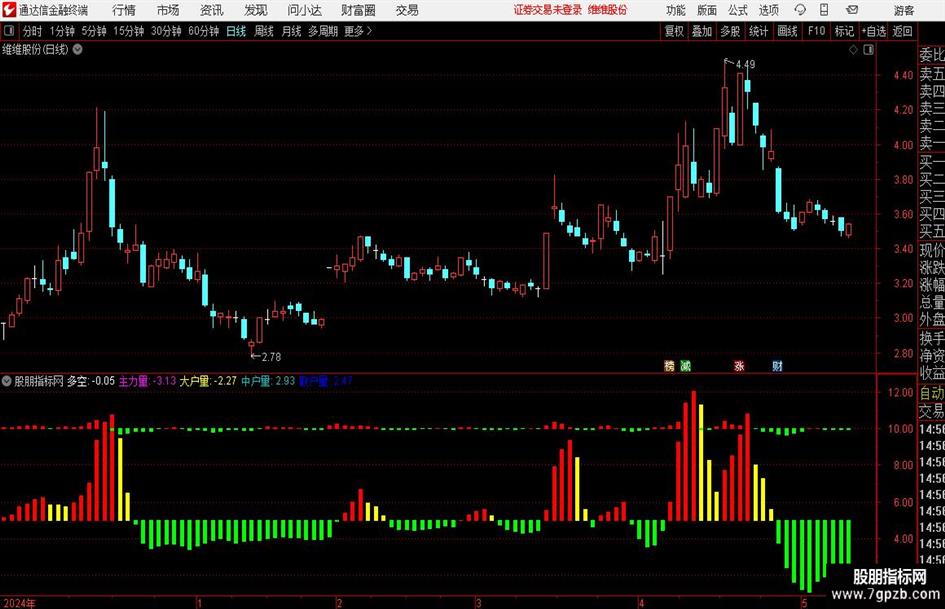Switch to 周线 weekly period tab
Viewport: 945px width, 609px height.
(264, 31)
